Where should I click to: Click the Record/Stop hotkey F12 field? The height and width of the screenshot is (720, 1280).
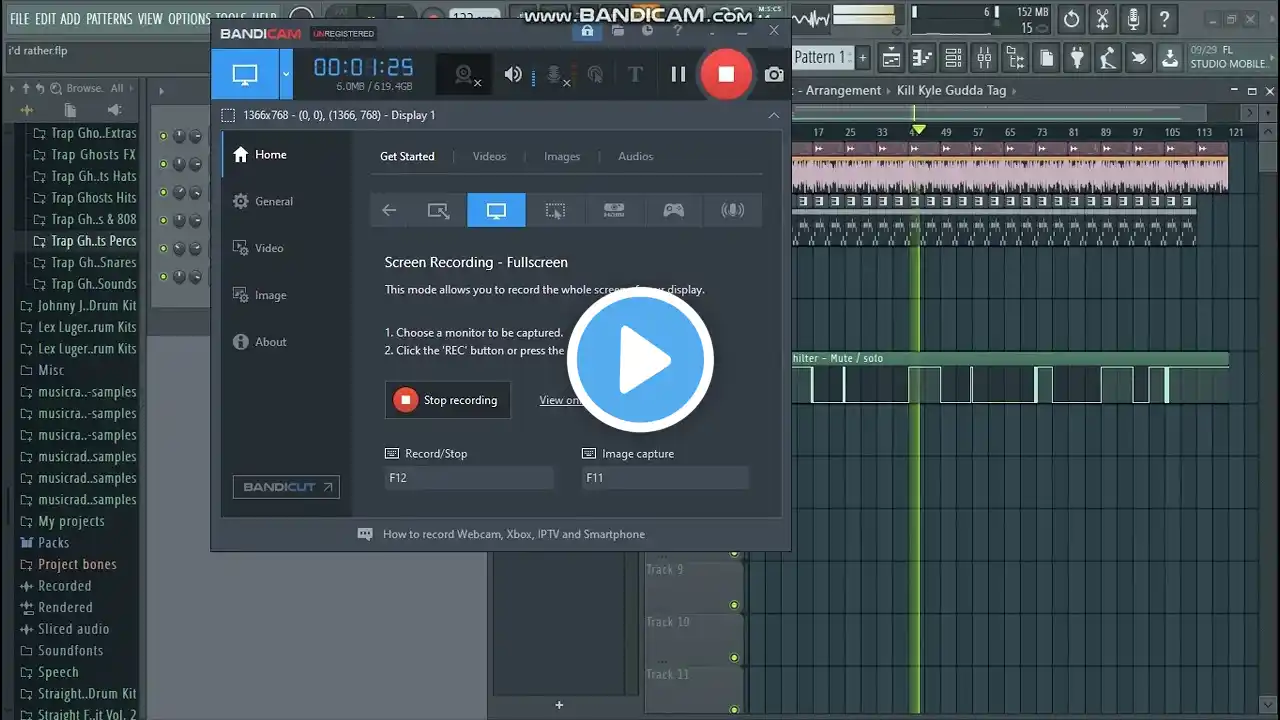pos(468,478)
